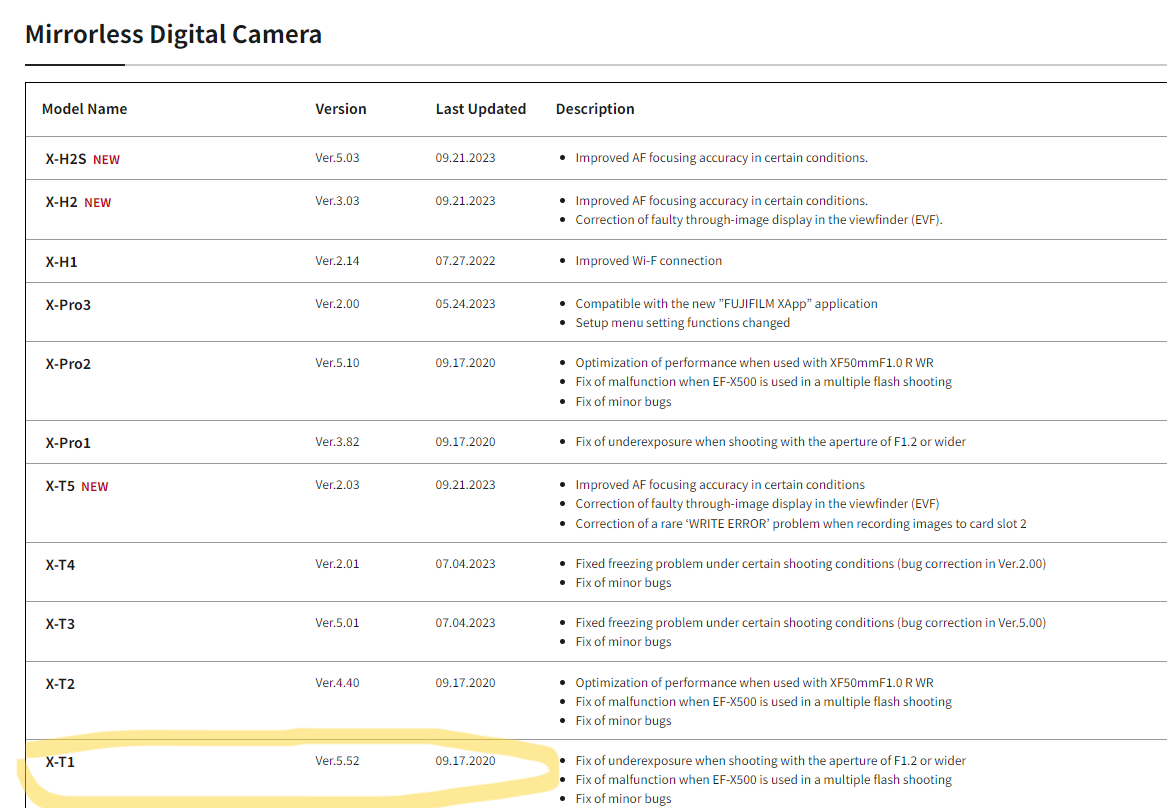Select version text Ver.2.03
This screenshot has width=1167, height=808.
click(x=337, y=485)
